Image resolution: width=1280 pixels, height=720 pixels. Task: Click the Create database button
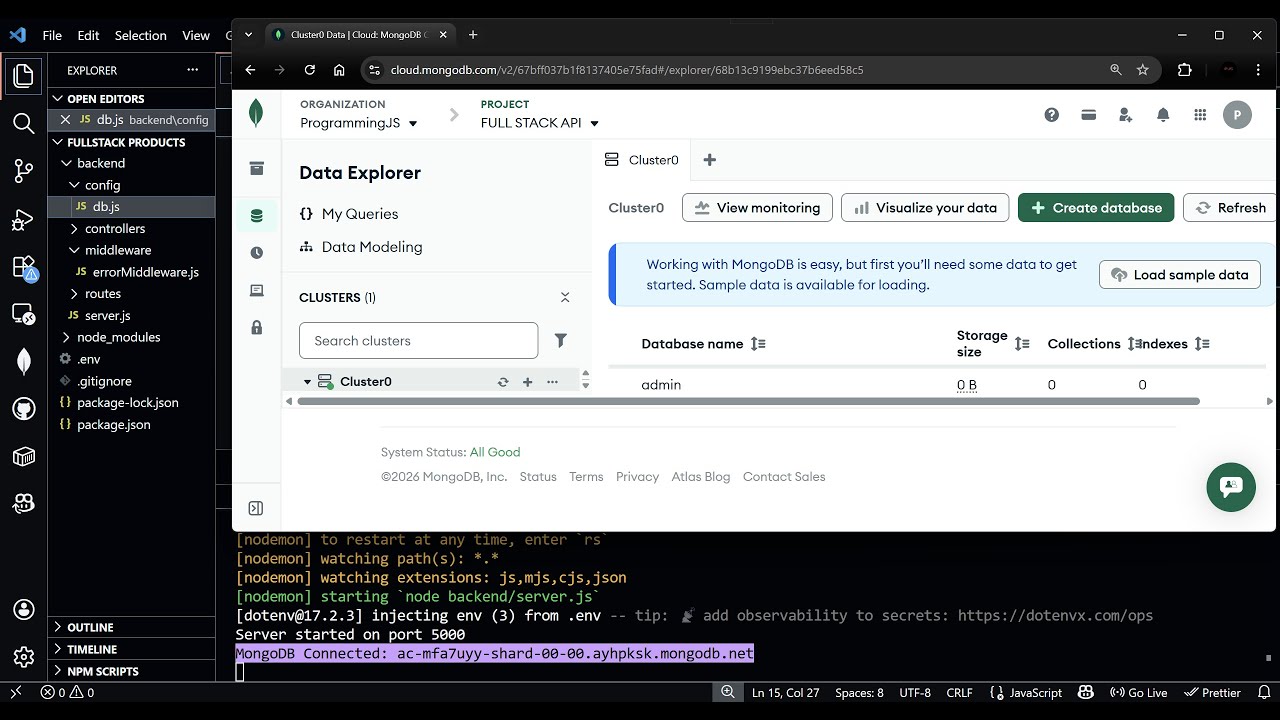1096,208
